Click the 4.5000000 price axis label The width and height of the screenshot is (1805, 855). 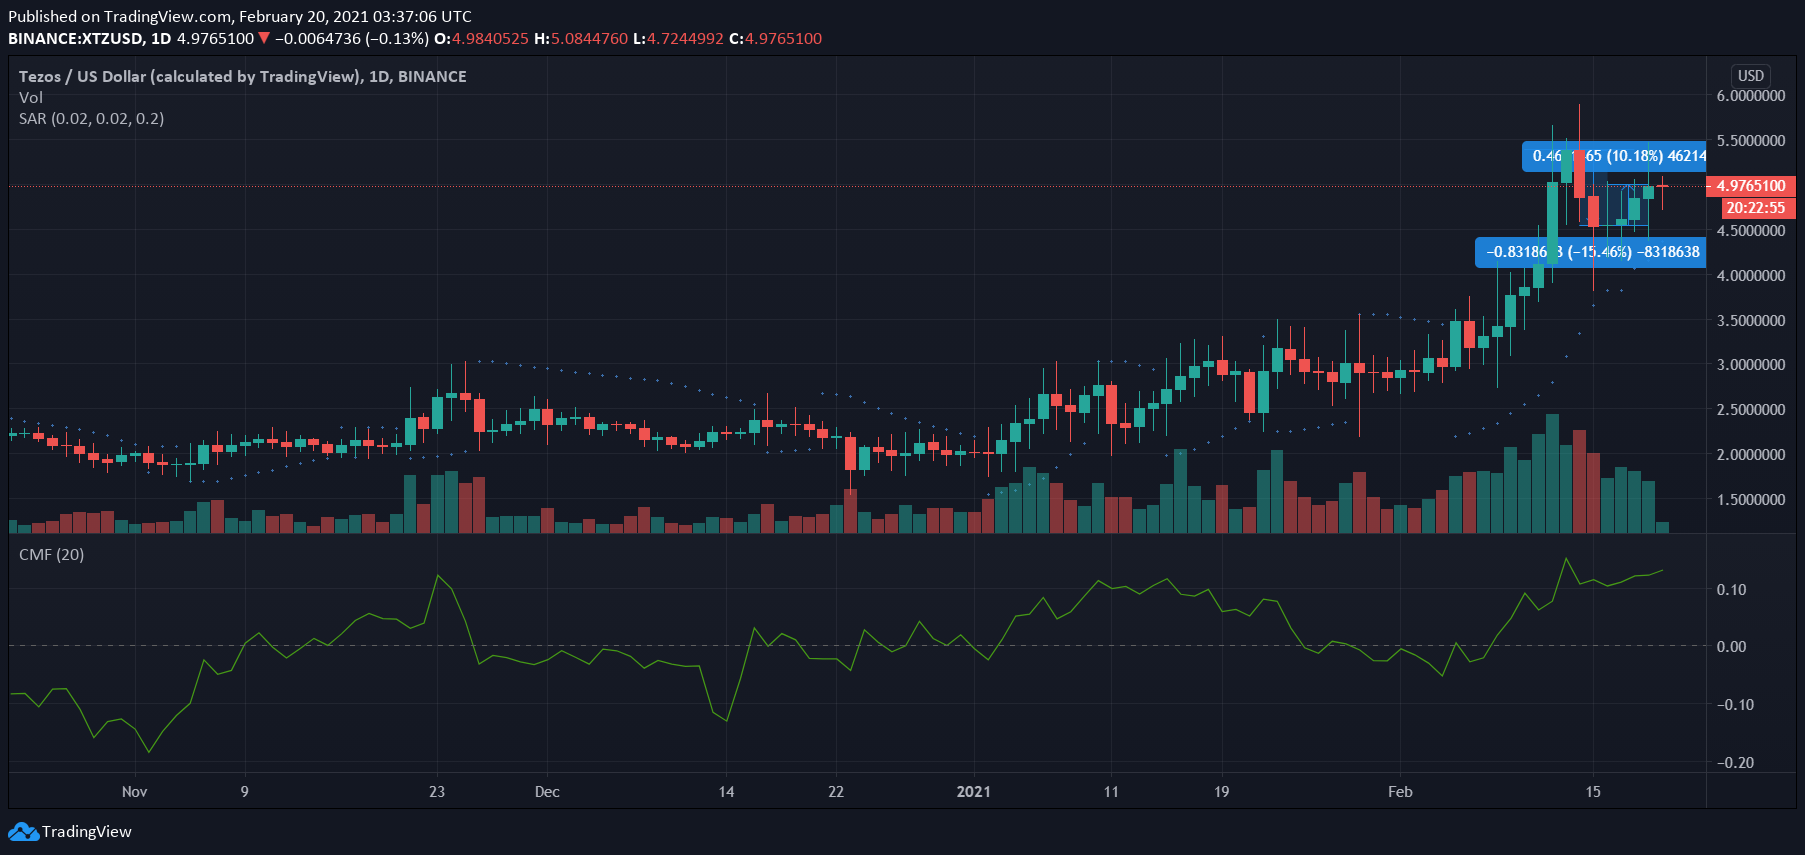[x=1751, y=231]
